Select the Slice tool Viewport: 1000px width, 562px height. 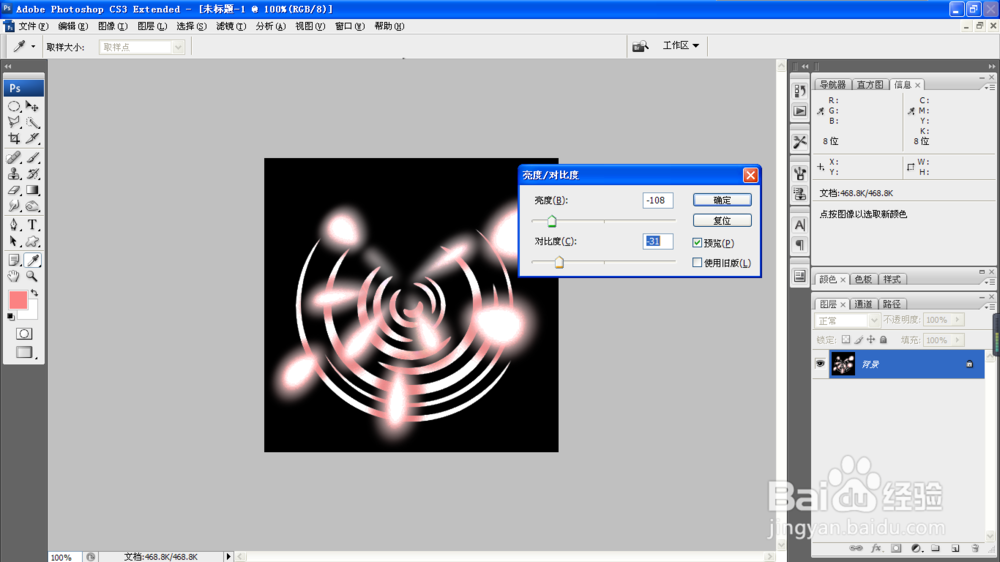pos(33,138)
